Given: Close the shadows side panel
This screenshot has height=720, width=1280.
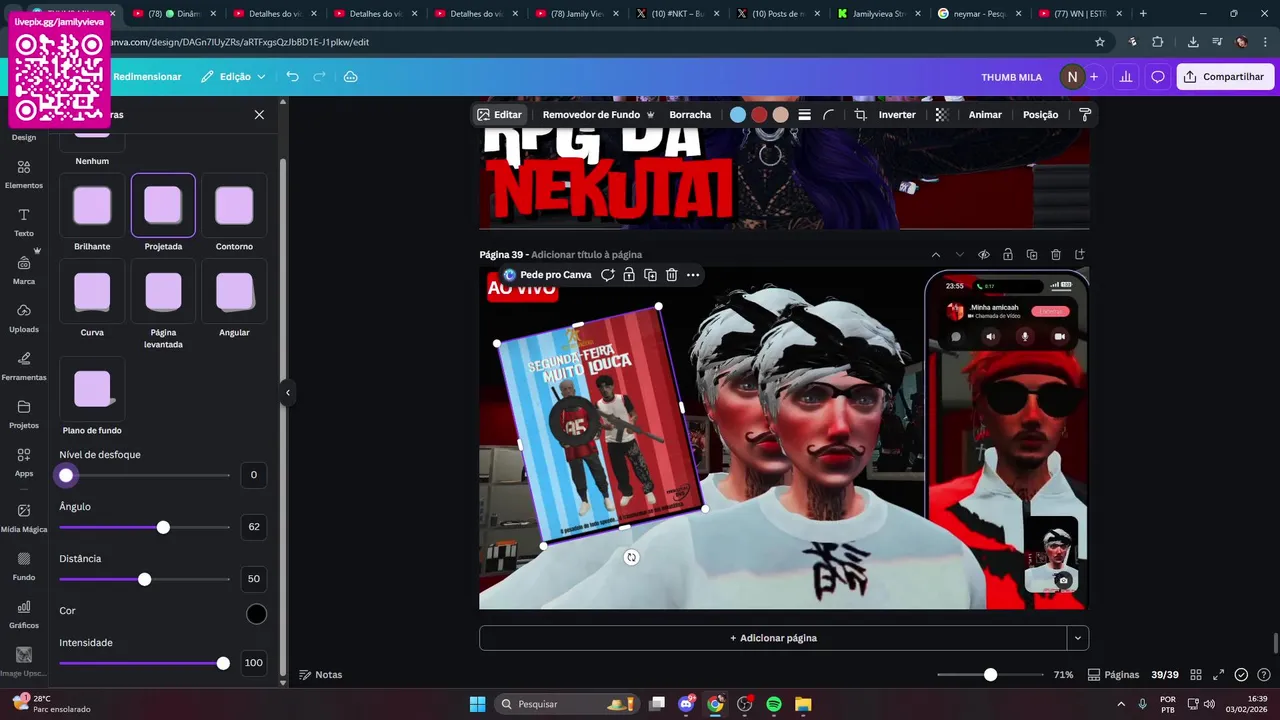Looking at the screenshot, I should click(x=259, y=115).
